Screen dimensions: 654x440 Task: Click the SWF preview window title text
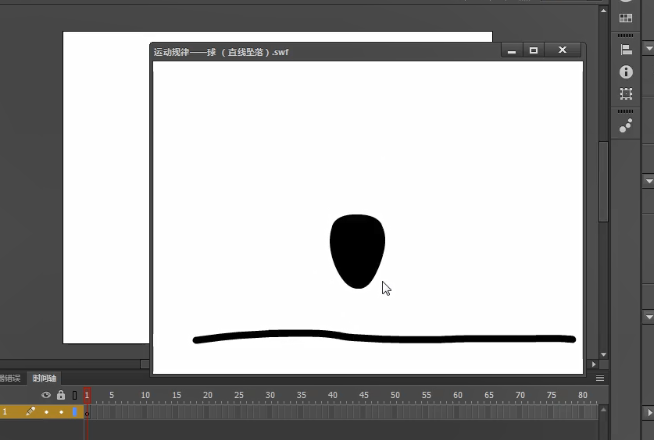click(221, 52)
